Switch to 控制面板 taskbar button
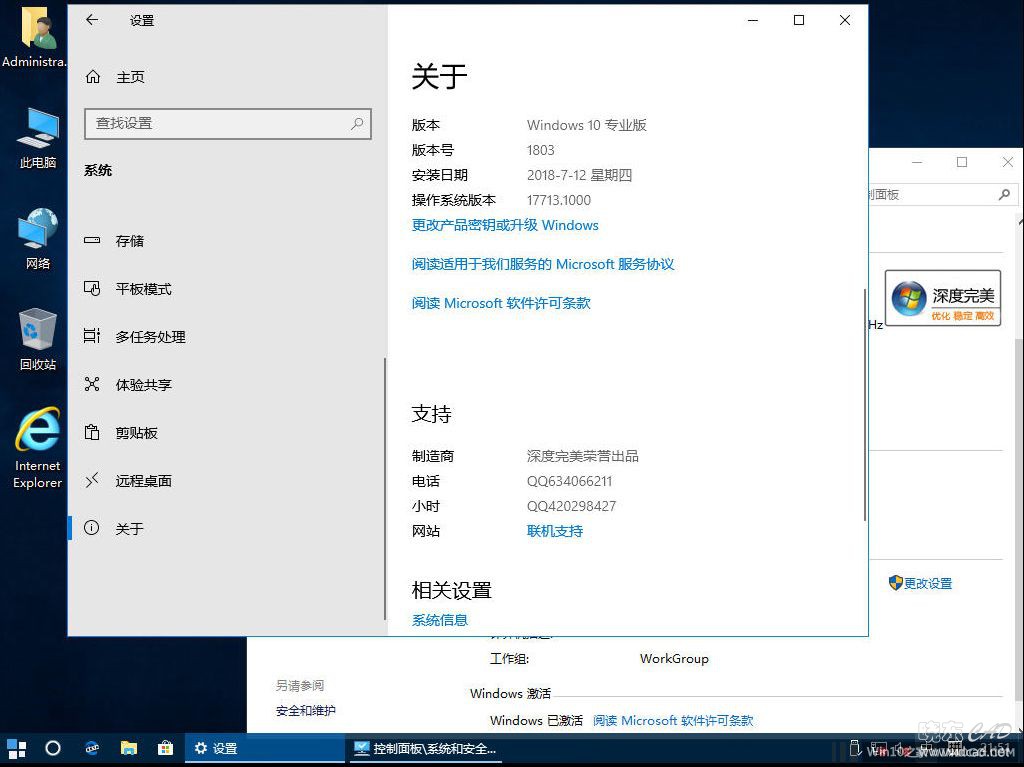The height and width of the screenshot is (767, 1024). [x=424, y=749]
